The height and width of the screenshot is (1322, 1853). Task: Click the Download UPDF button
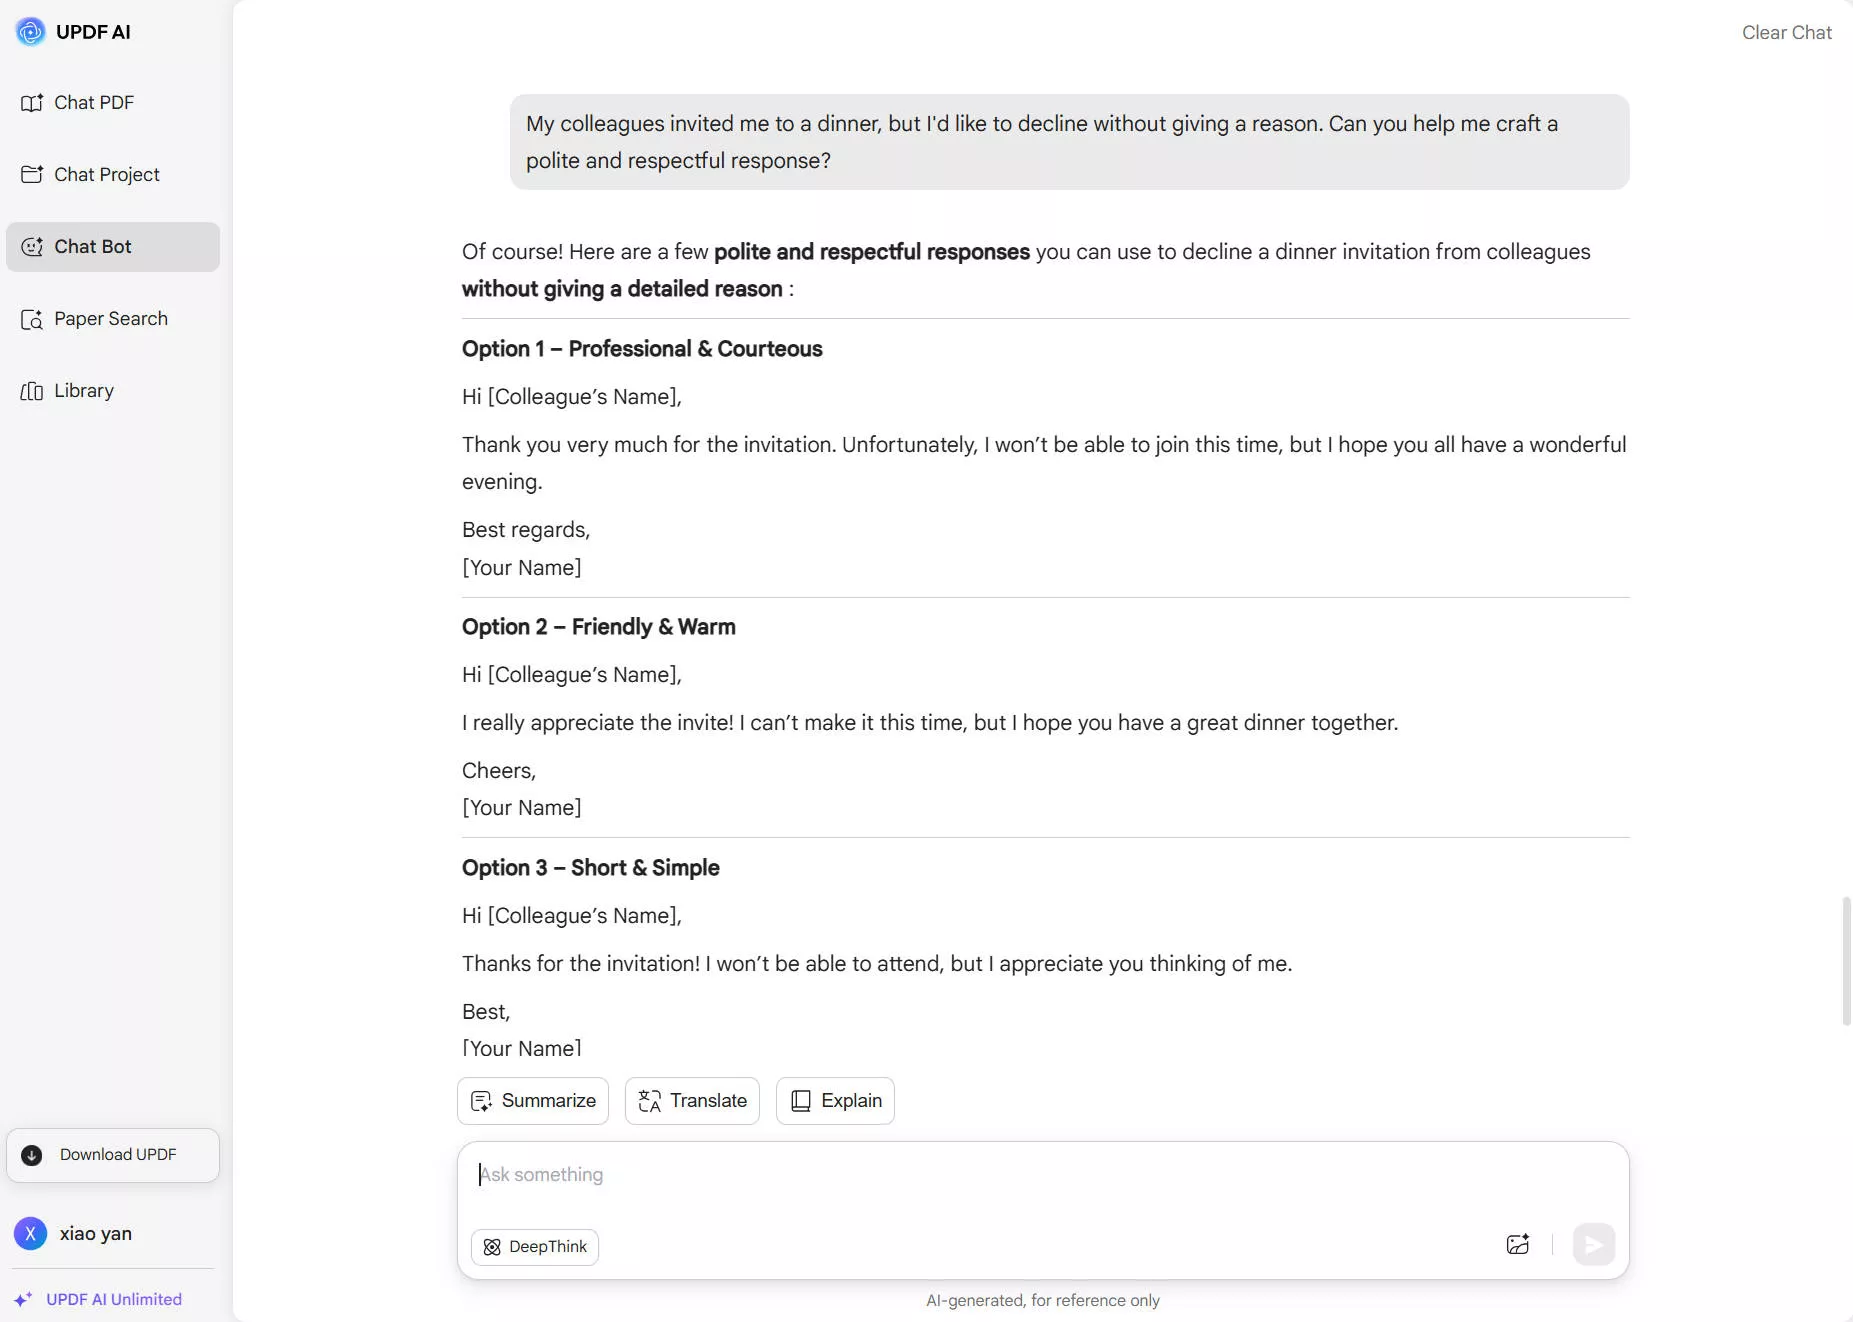pyautogui.click(x=113, y=1155)
